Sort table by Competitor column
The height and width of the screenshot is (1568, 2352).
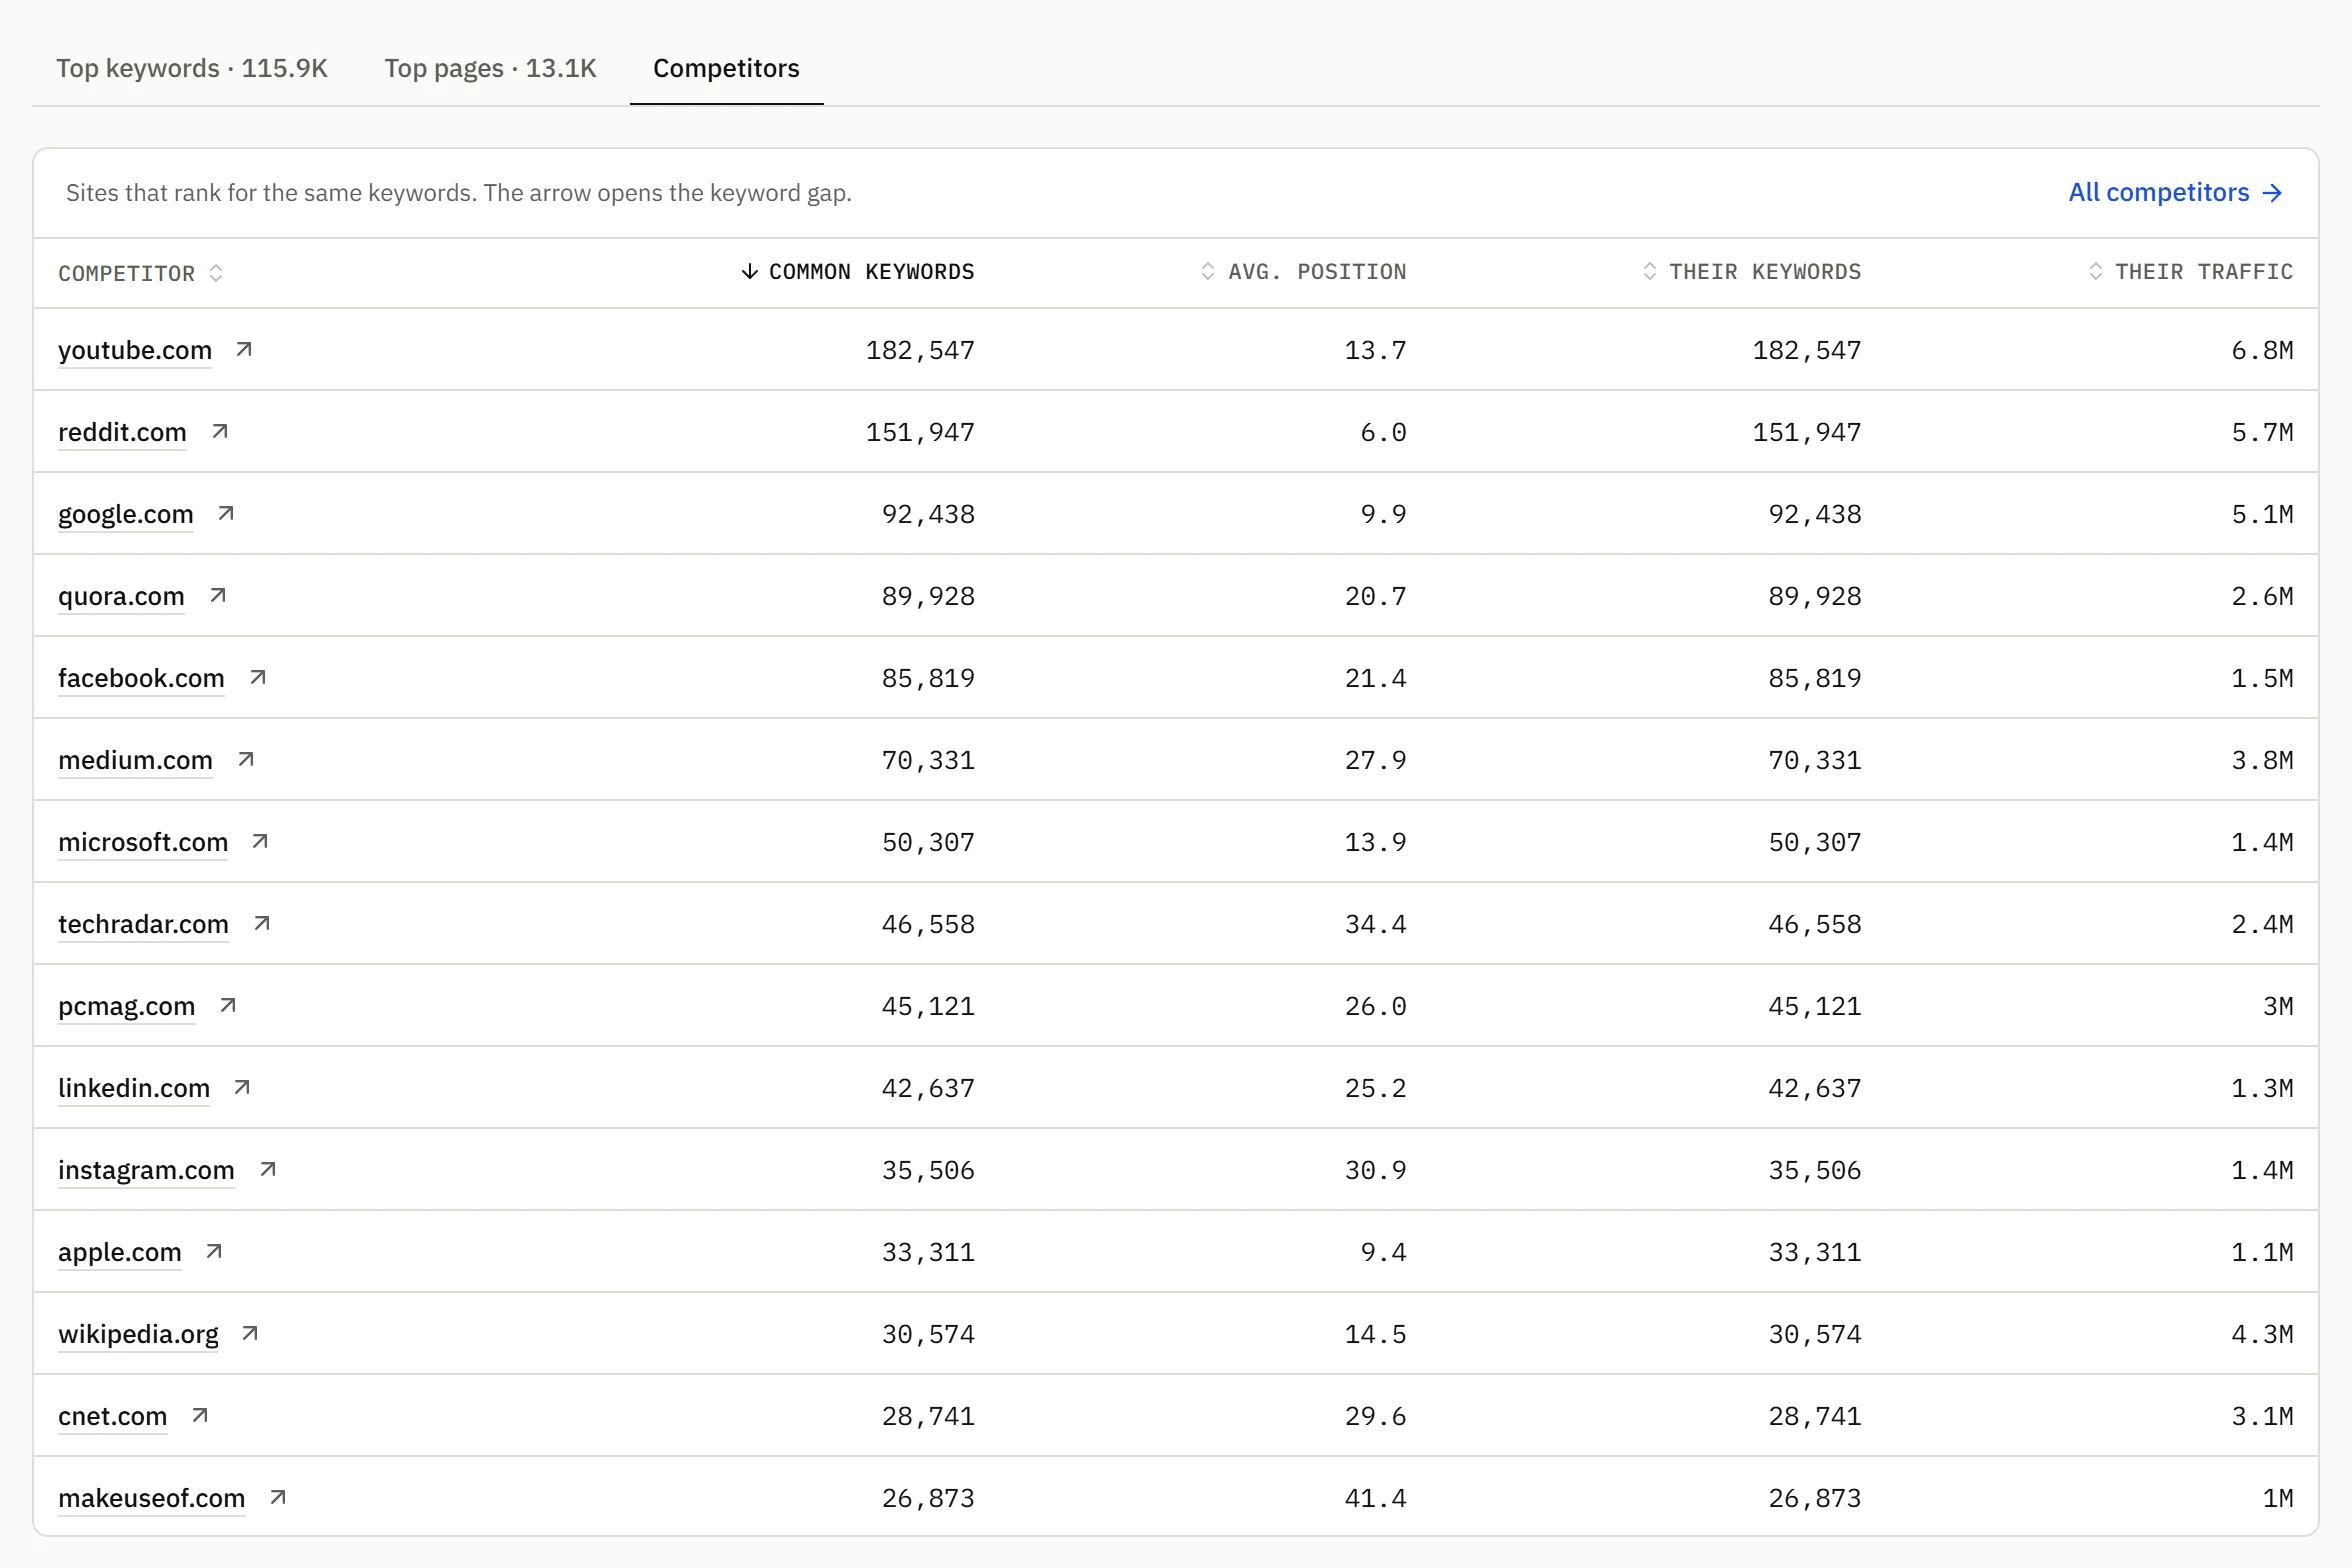[x=140, y=273]
